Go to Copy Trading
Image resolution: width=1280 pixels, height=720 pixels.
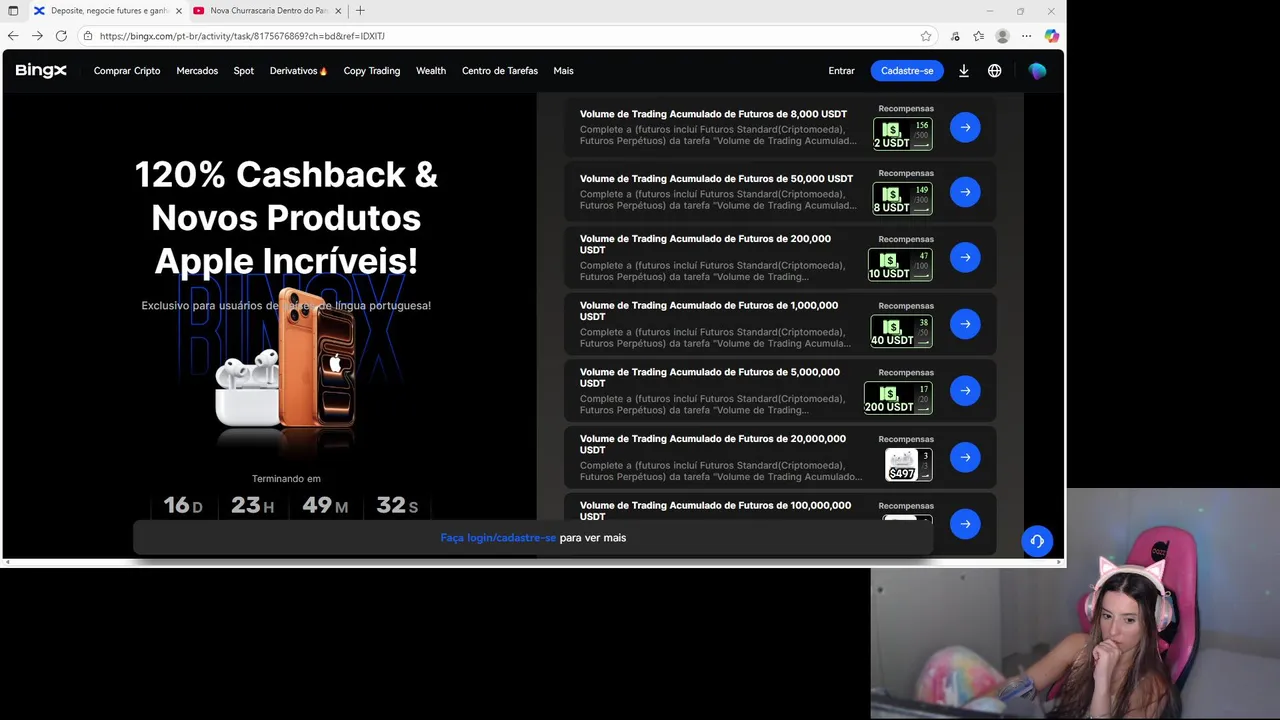(x=372, y=71)
